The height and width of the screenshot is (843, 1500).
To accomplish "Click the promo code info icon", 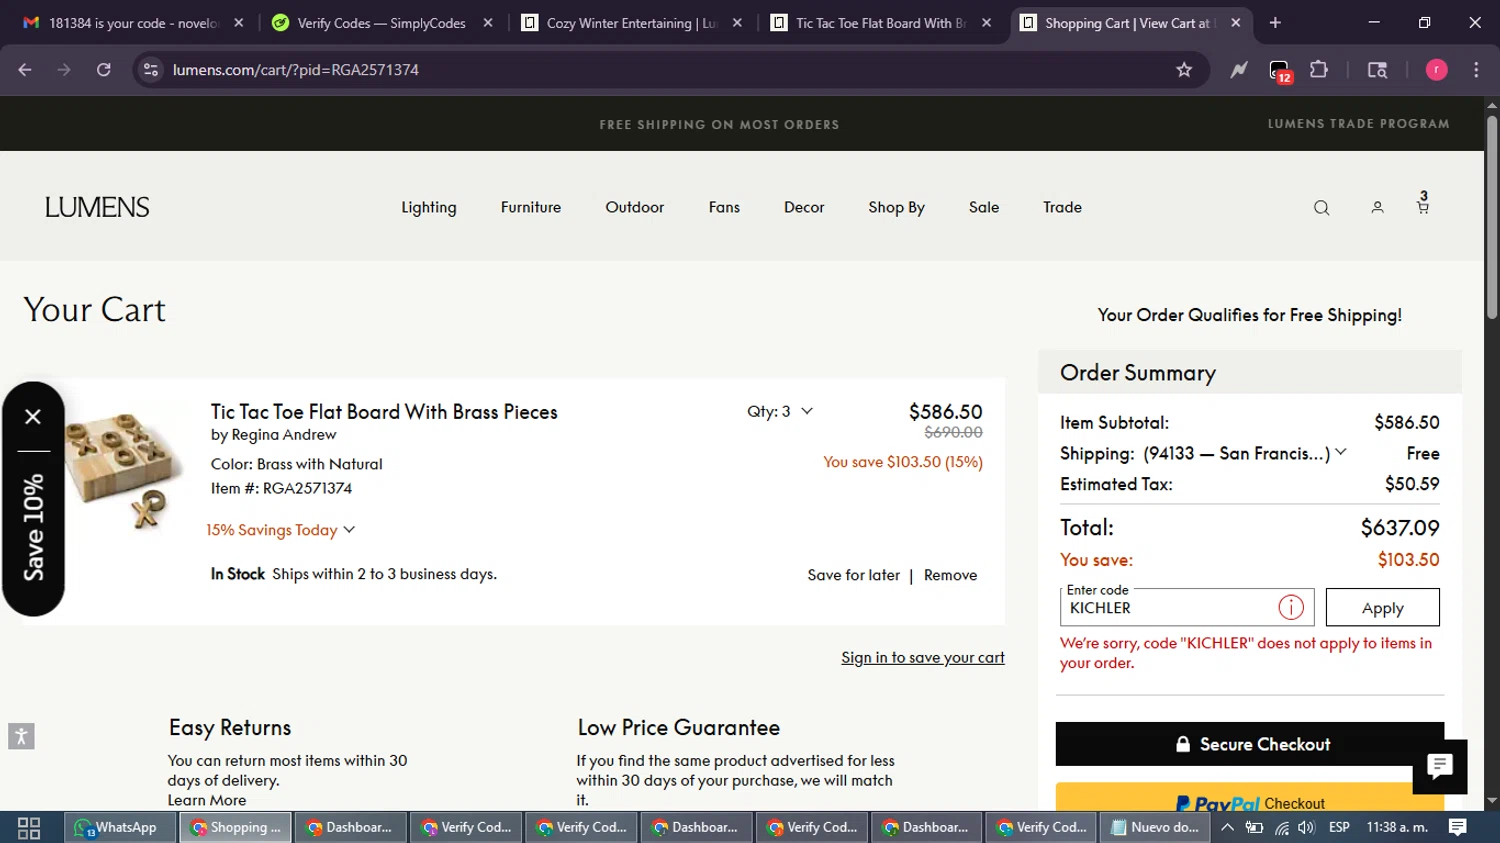I will tap(1291, 608).
